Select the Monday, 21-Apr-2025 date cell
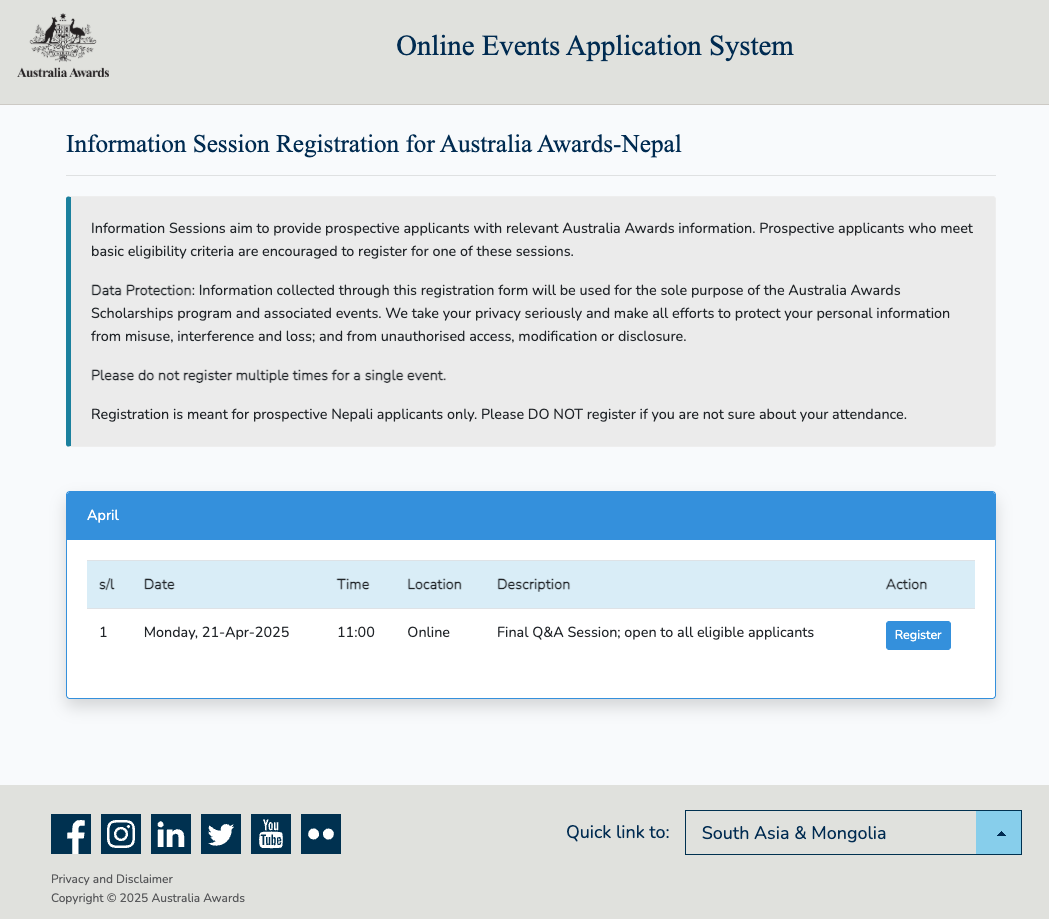The width and height of the screenshot is (1049, 919). (217, 633)
